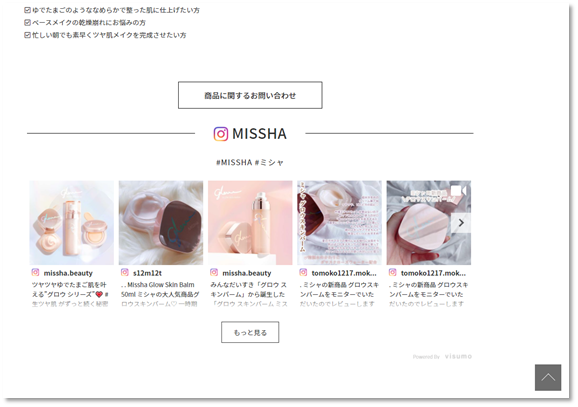This screenshot has height=407, width=578.
Task: Open the #MISSHA #ミシャ hashtag text
Action: tap(250, 162)
